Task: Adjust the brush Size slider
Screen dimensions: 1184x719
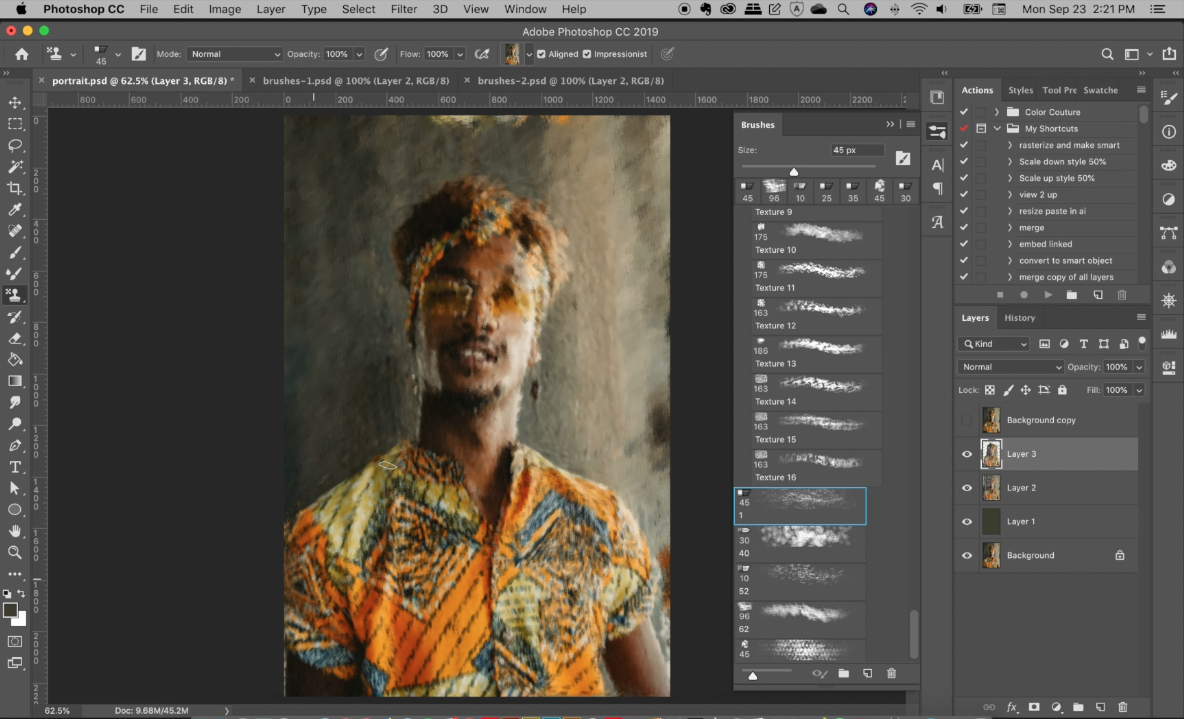Action: coord(794,170)
